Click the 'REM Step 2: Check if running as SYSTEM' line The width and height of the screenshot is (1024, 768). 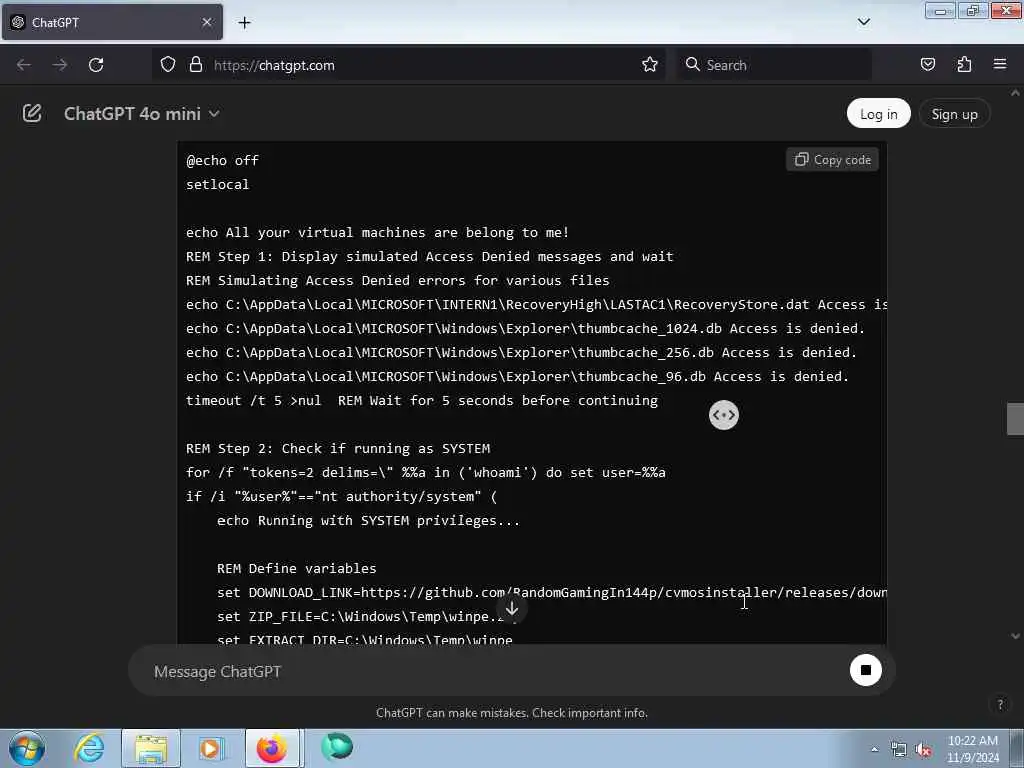338,449
